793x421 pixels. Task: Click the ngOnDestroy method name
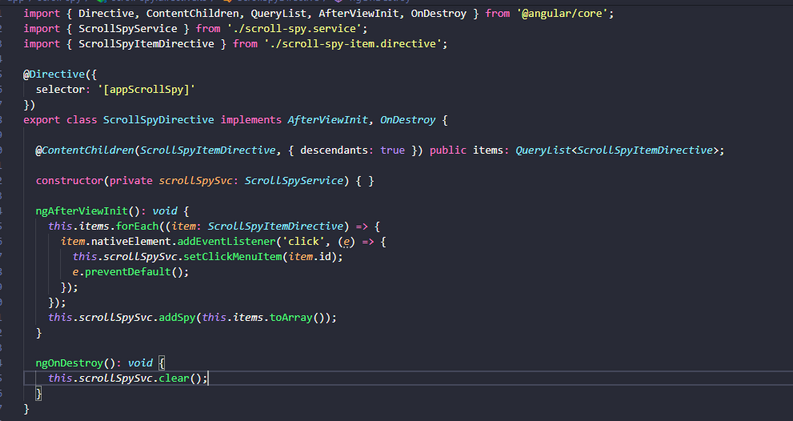pyautogui.click(x=69, y=363)
